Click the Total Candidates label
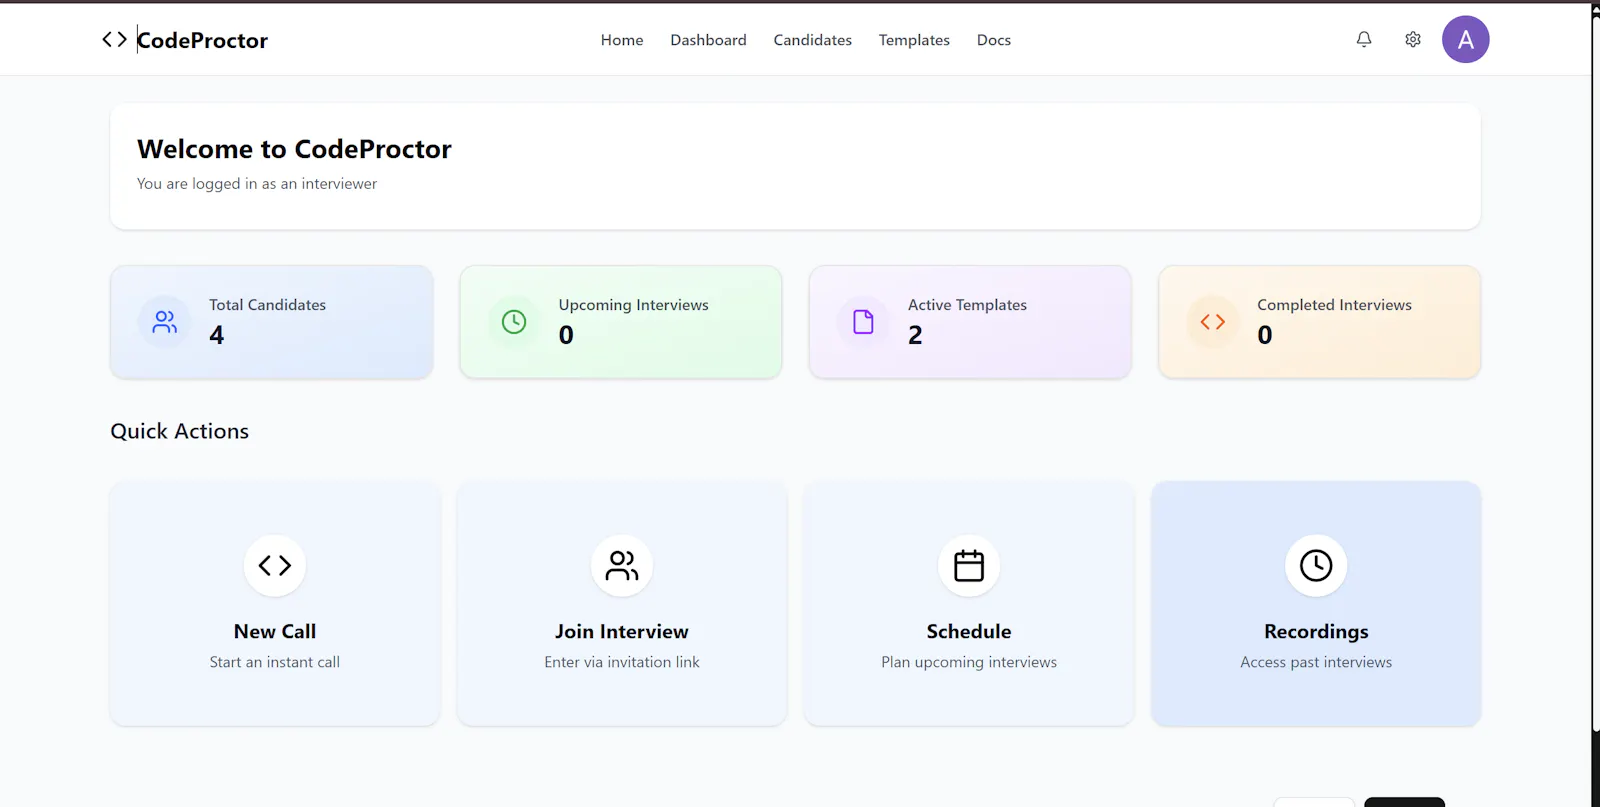The image size is (1600, 807). pyautogui.click(x=267, y=305)
